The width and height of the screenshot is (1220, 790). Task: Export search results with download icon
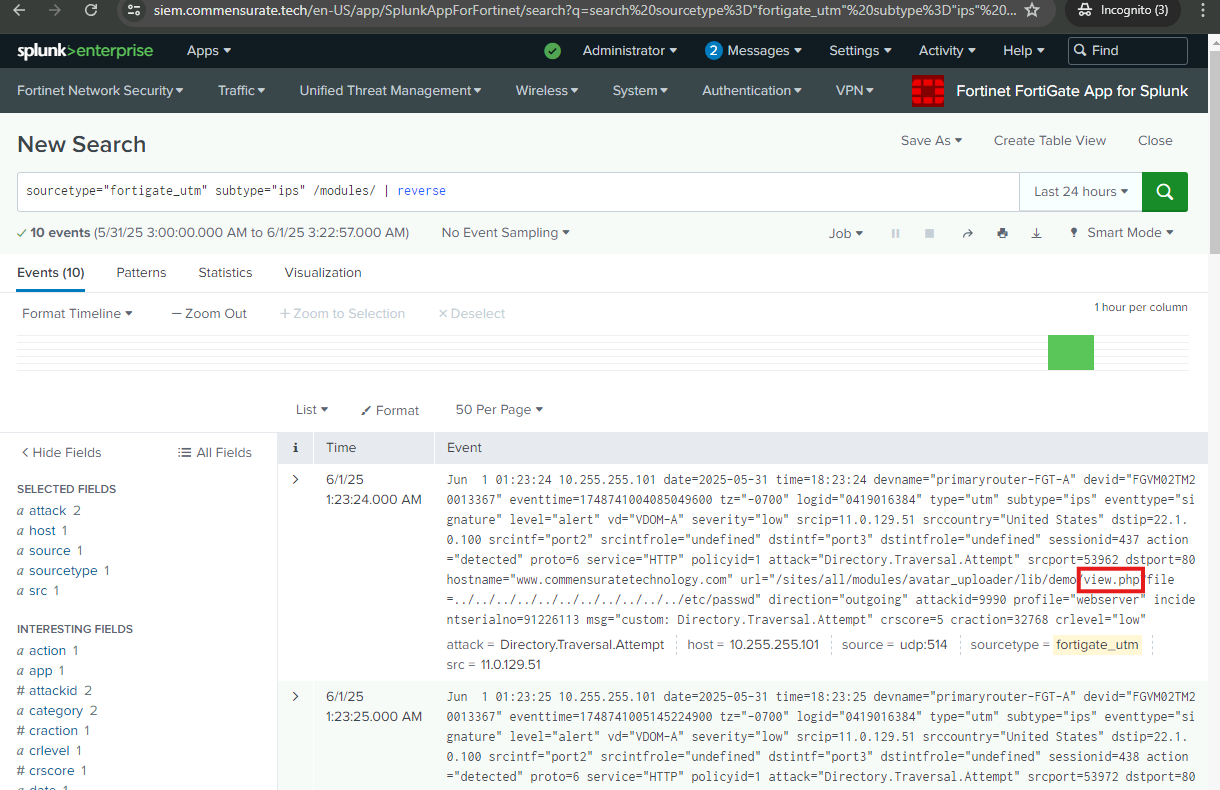click(x=1036, y=233)
